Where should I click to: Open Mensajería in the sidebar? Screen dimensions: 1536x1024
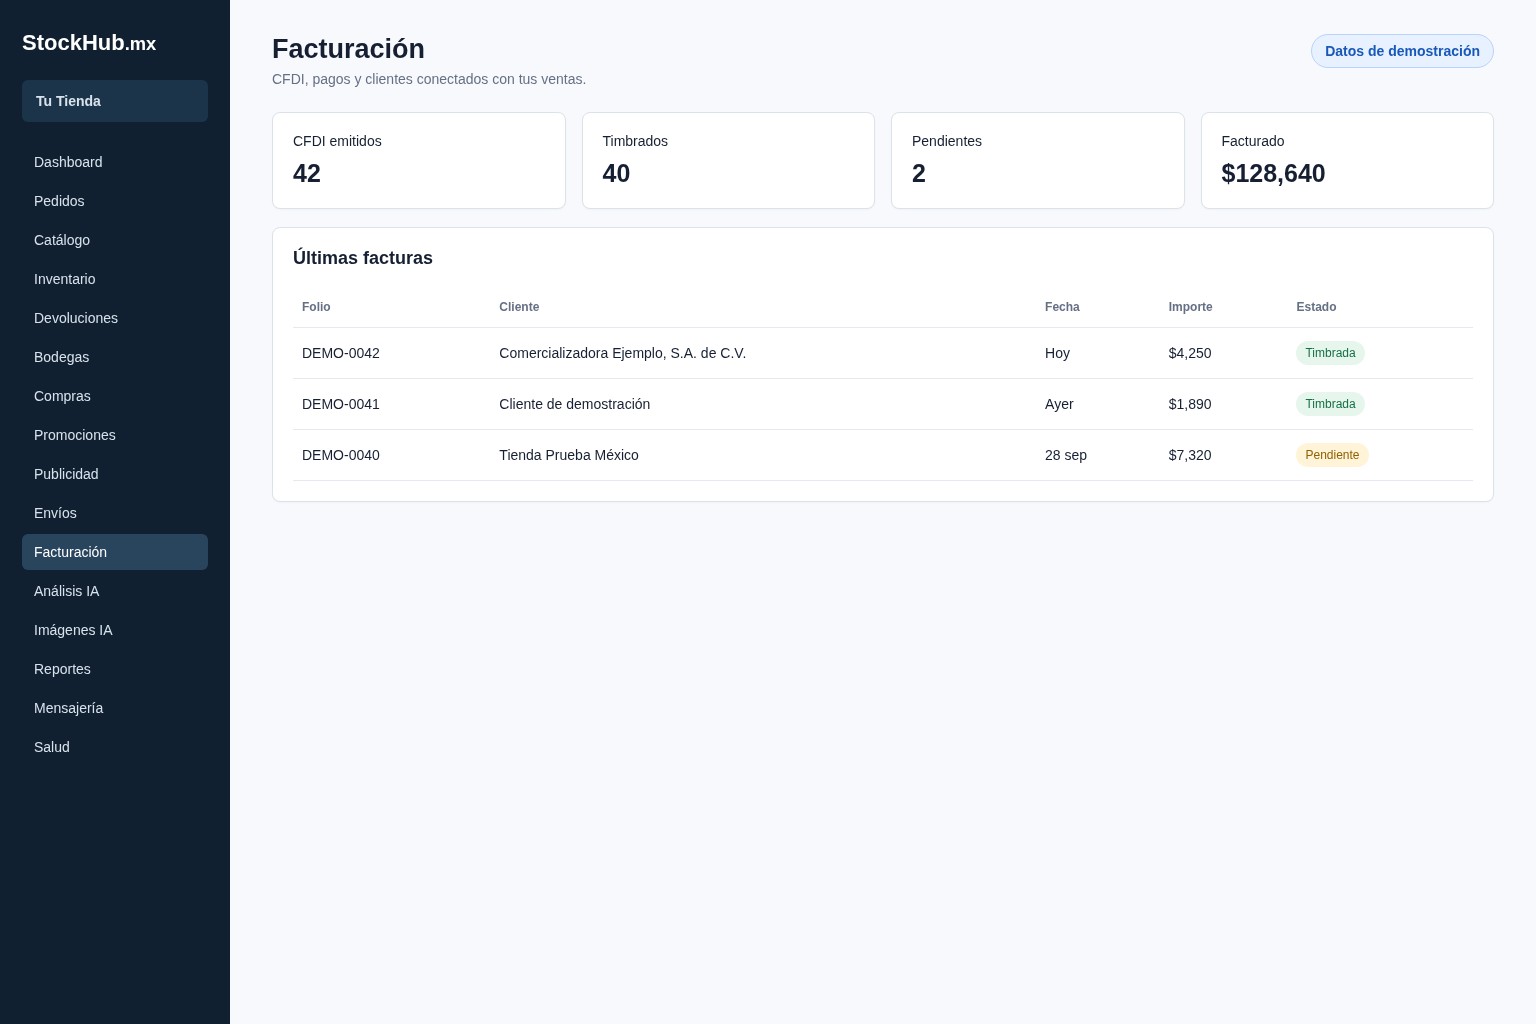click(115, 708)
